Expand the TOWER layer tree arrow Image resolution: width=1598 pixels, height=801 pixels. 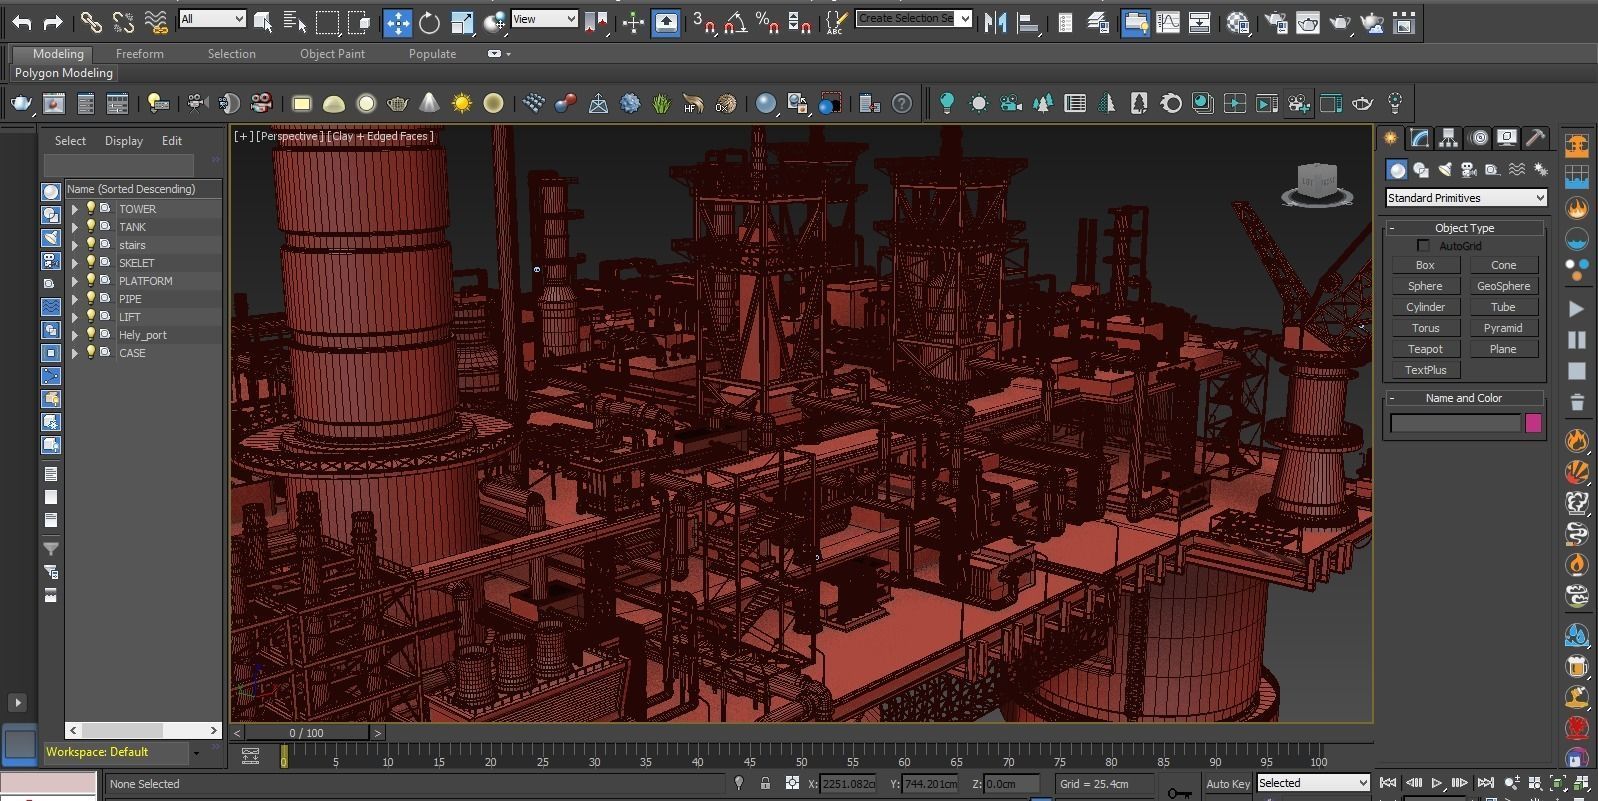tap(74, 209)
